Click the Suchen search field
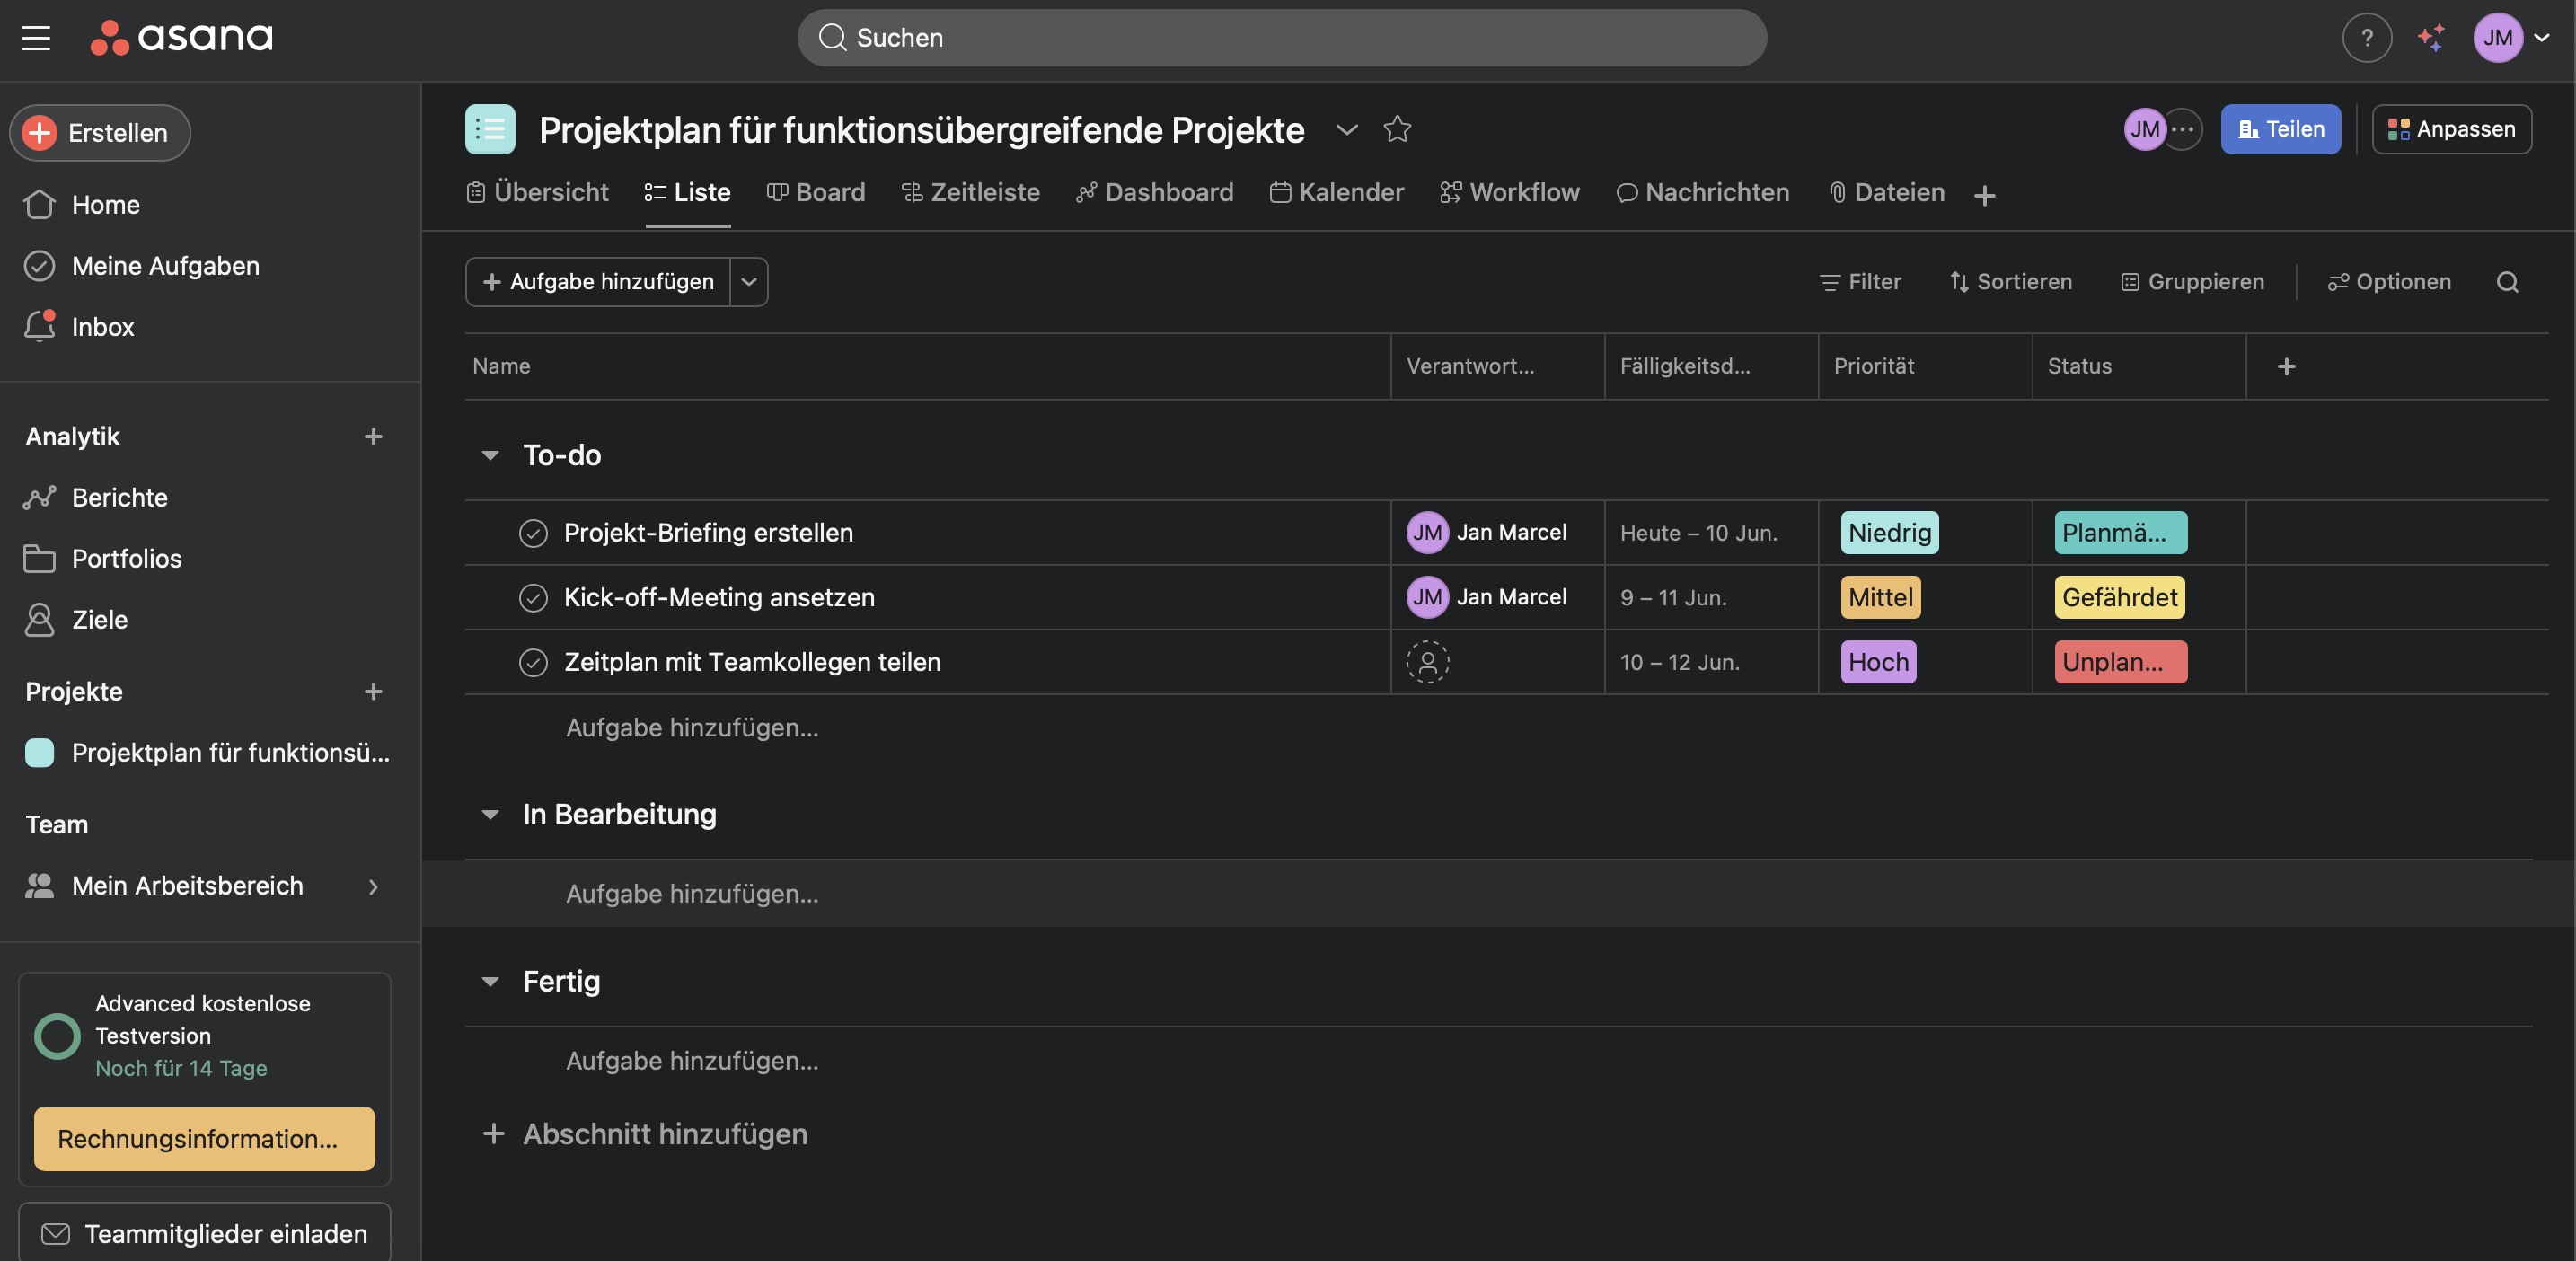 (1281, 38)
